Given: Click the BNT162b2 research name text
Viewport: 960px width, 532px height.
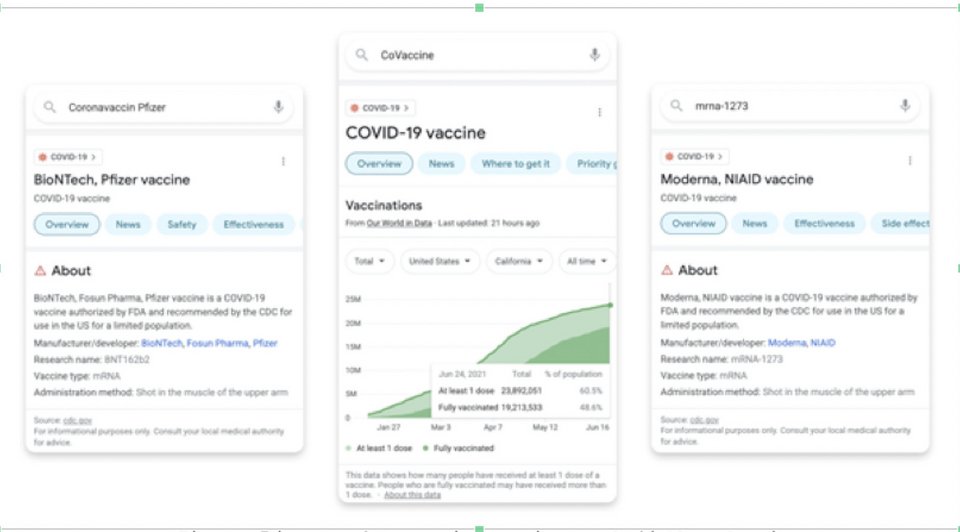Looking at the screenshot, I should coord(127,359).
